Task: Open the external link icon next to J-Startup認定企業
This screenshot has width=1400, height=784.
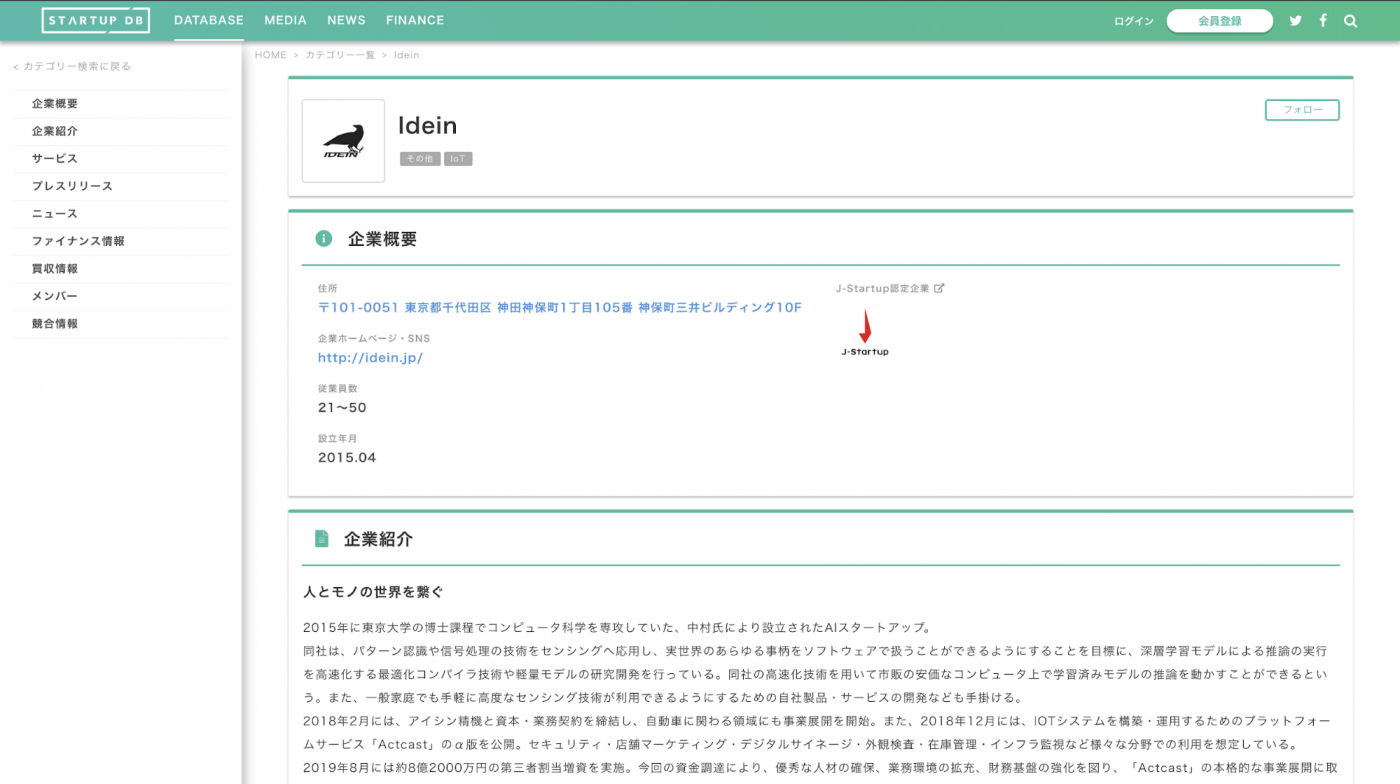Action: [939, 287]
